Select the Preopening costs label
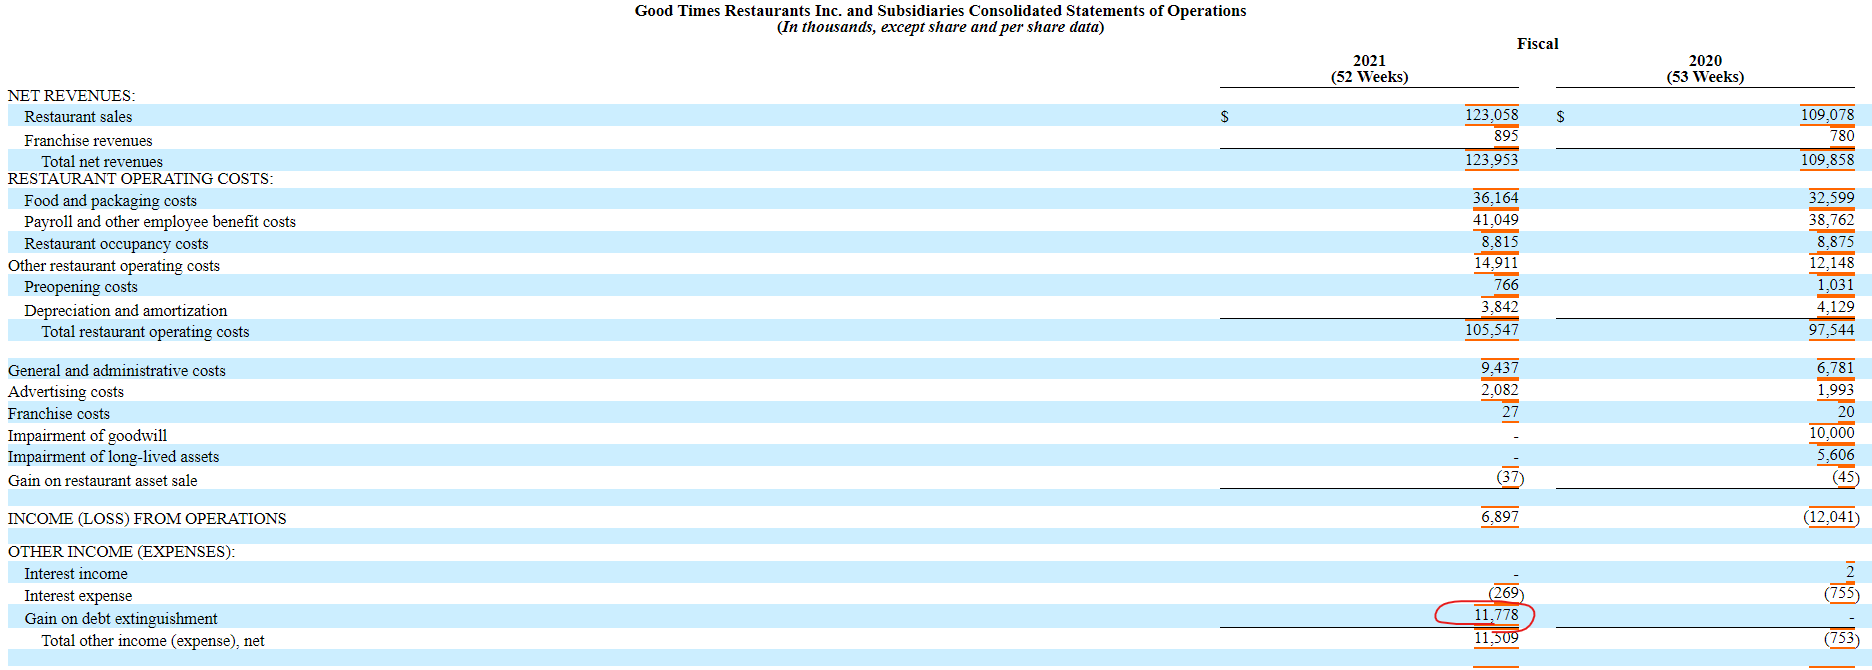This screenshot has width=1872, height=670. coord(81,287)
